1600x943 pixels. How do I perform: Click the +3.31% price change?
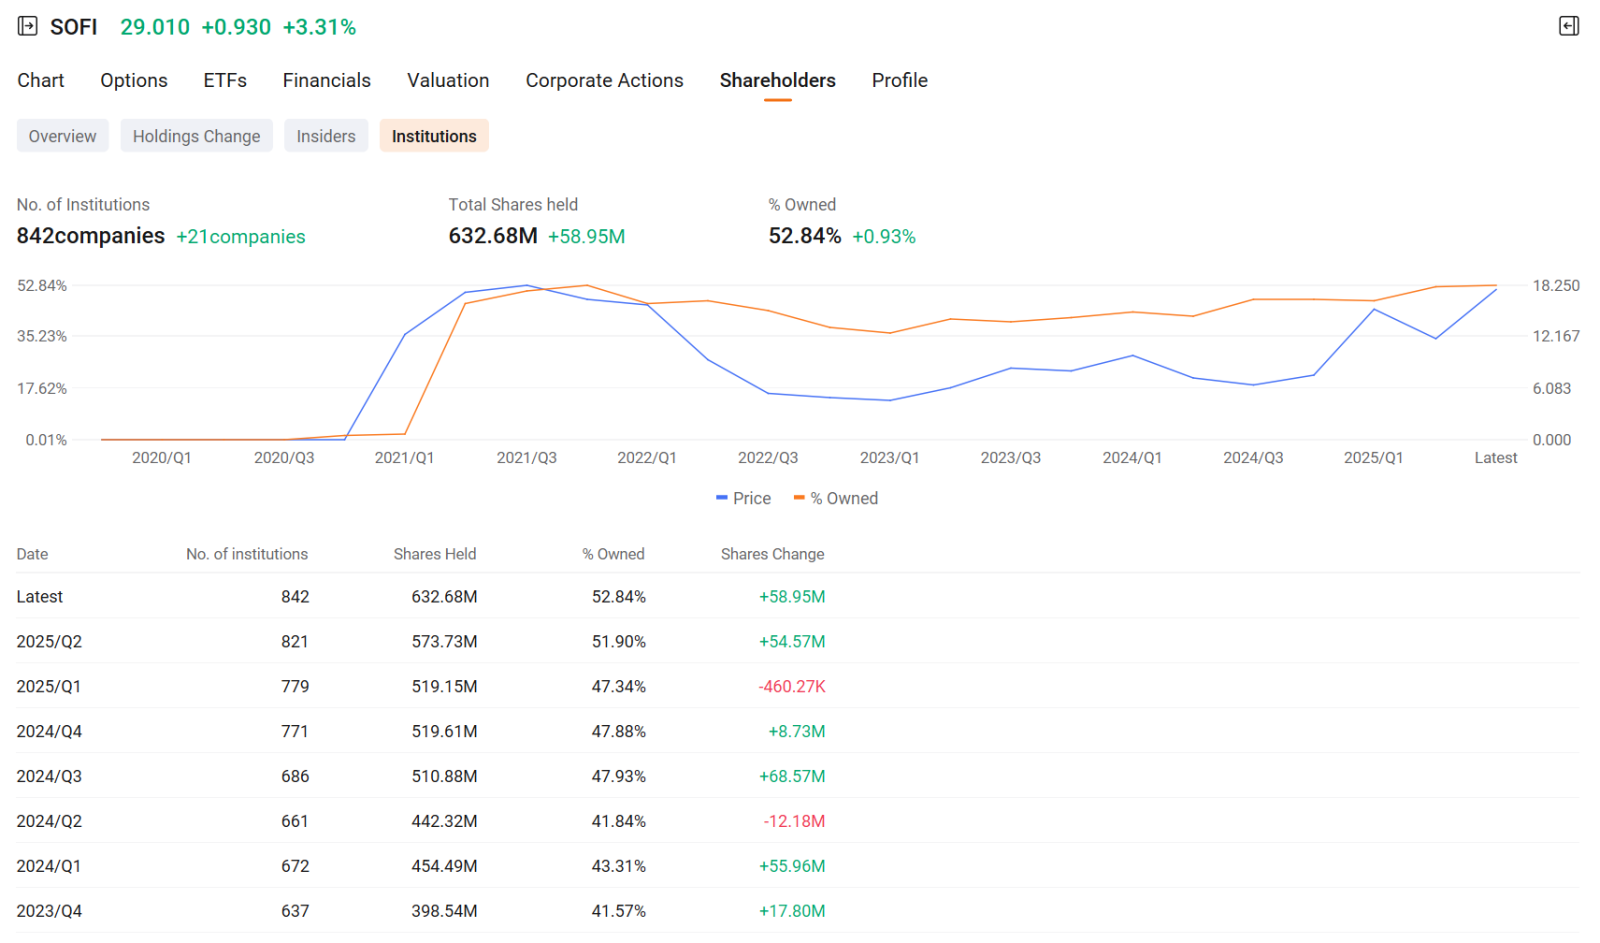point(320,27)
